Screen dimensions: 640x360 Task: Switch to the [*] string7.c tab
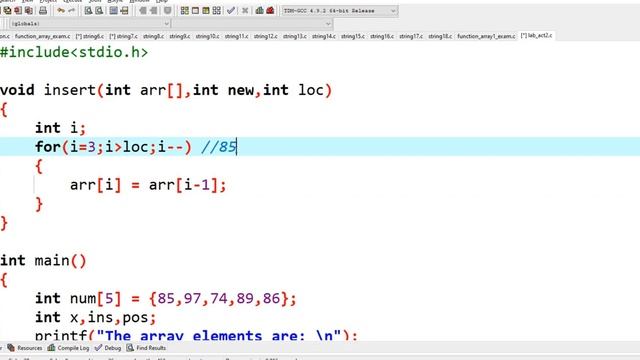(124, 36)
